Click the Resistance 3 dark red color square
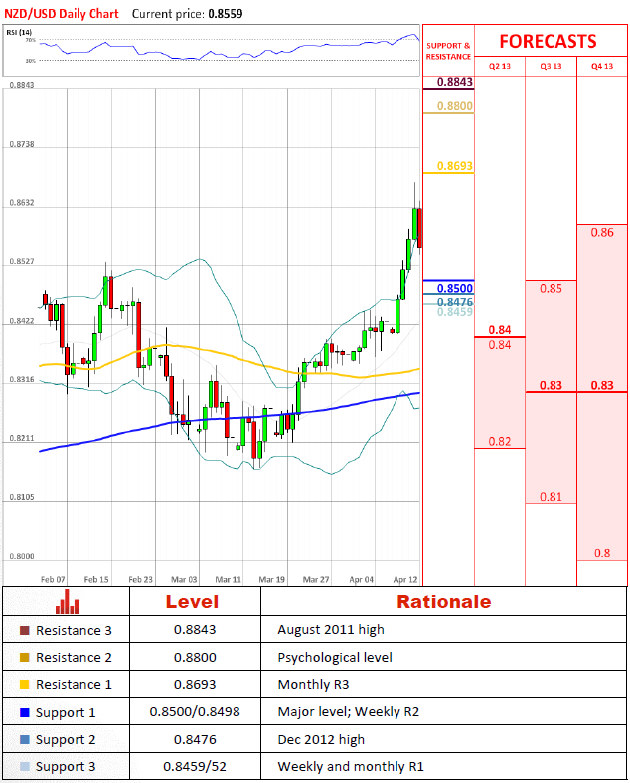 click(x=24, y=630)
